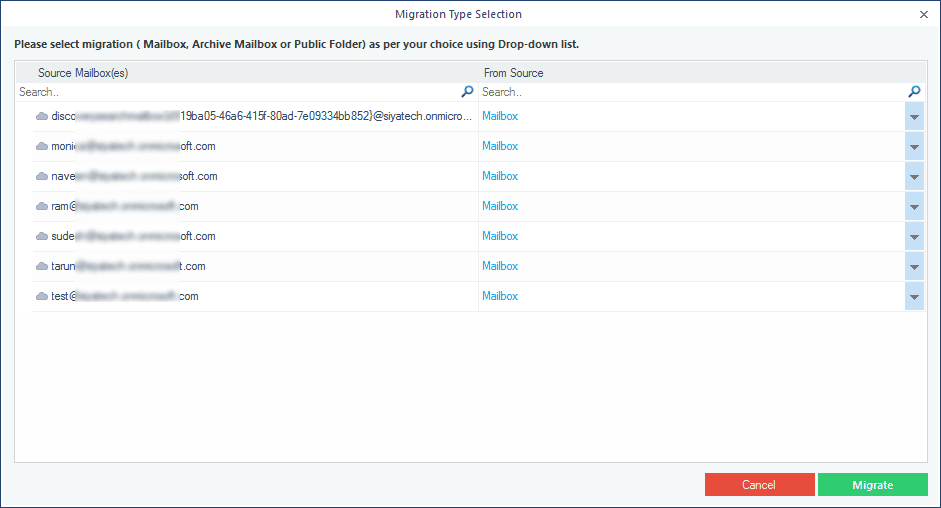The image size is (941, 508).
Task: Click search magnifier icon in Source Mailbox column
Action: [467, 92]
